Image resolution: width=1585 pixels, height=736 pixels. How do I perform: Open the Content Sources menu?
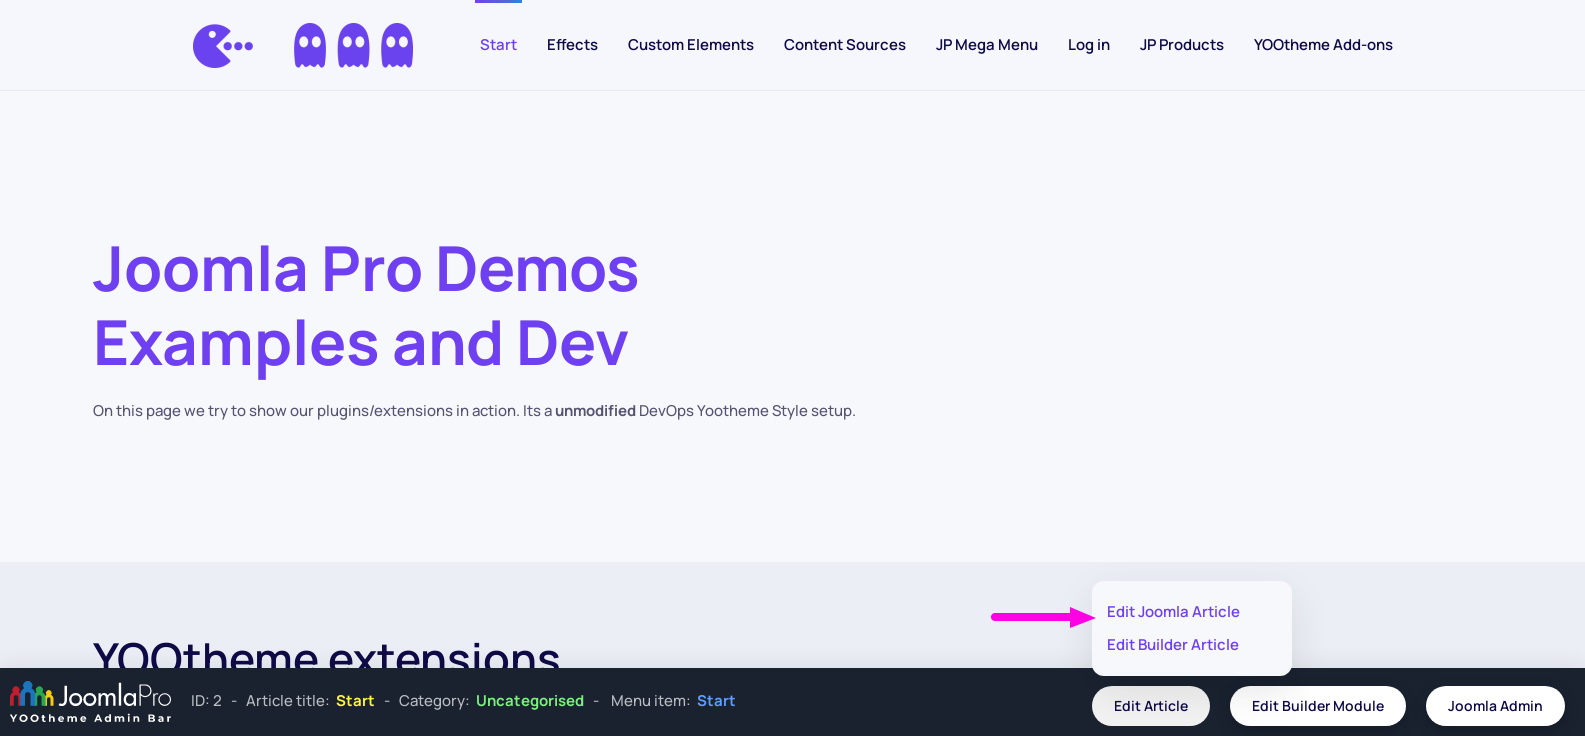coord(845,45)
